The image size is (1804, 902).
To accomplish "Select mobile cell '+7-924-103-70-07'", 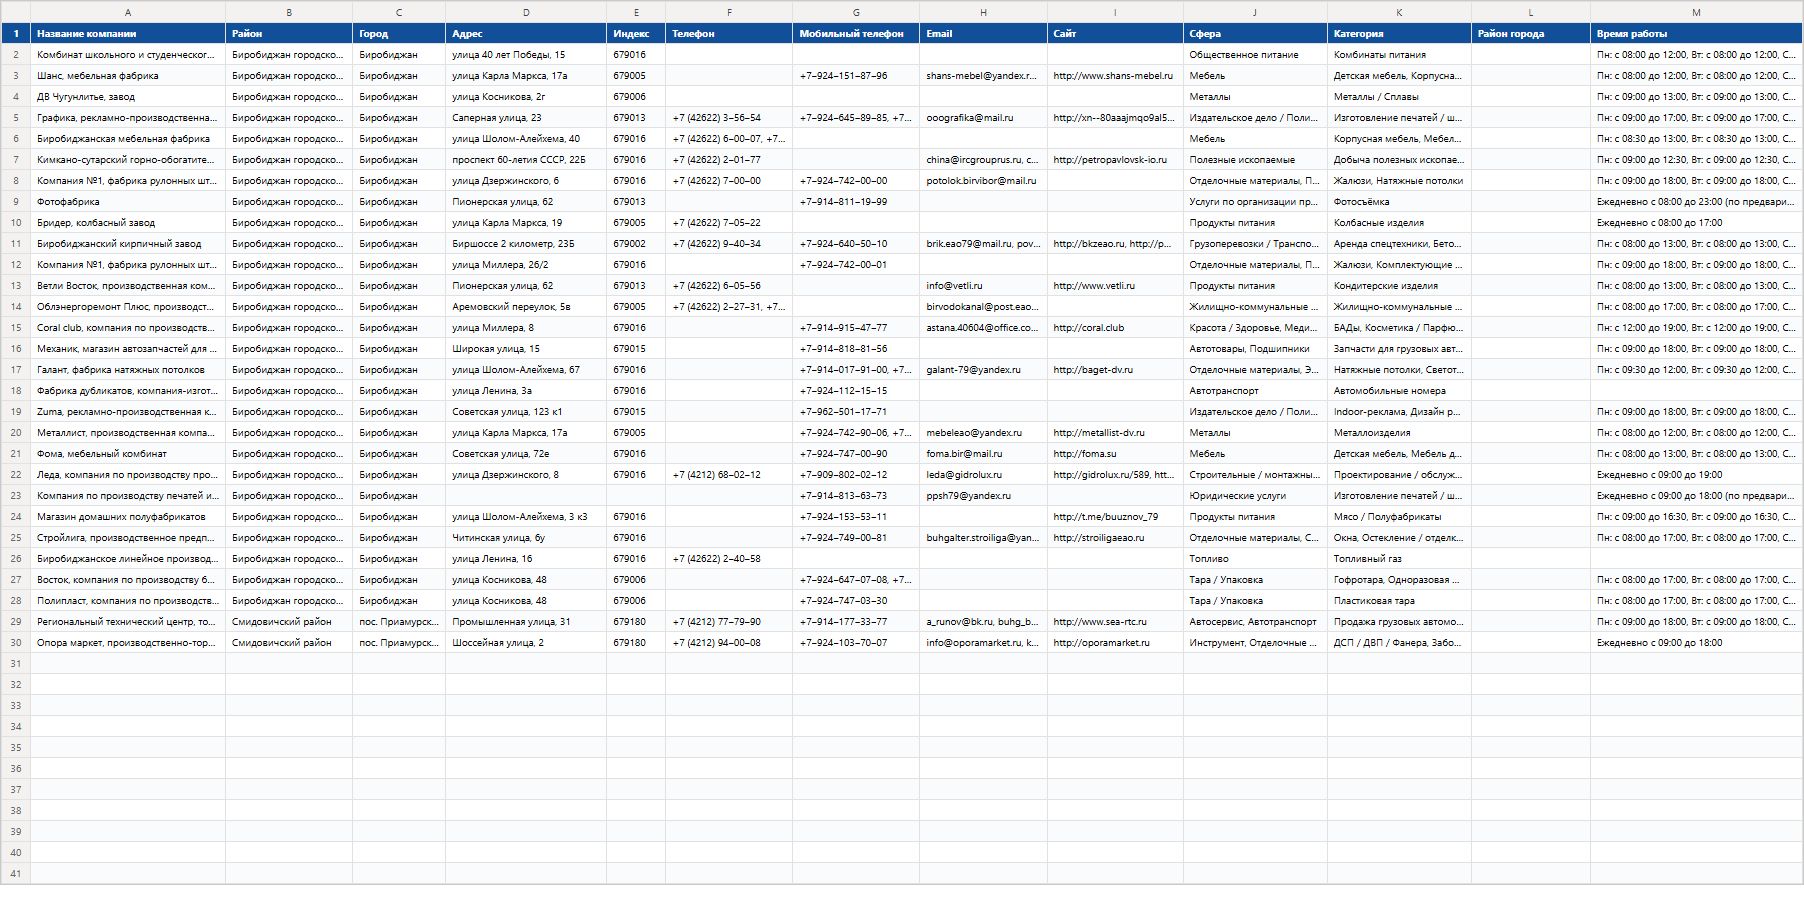I will click(856, 642).
